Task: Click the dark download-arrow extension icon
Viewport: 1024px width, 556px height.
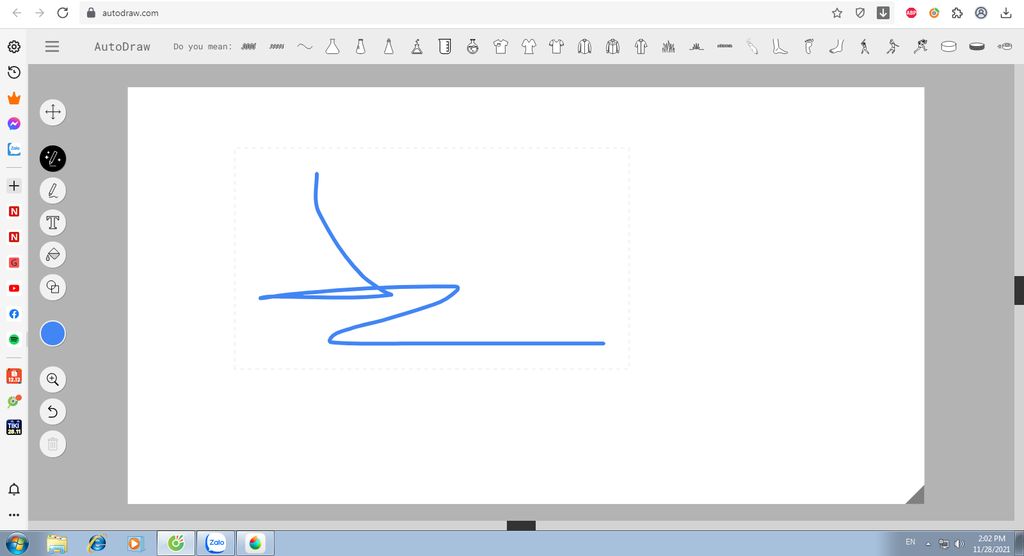Action: click(883, 12)
